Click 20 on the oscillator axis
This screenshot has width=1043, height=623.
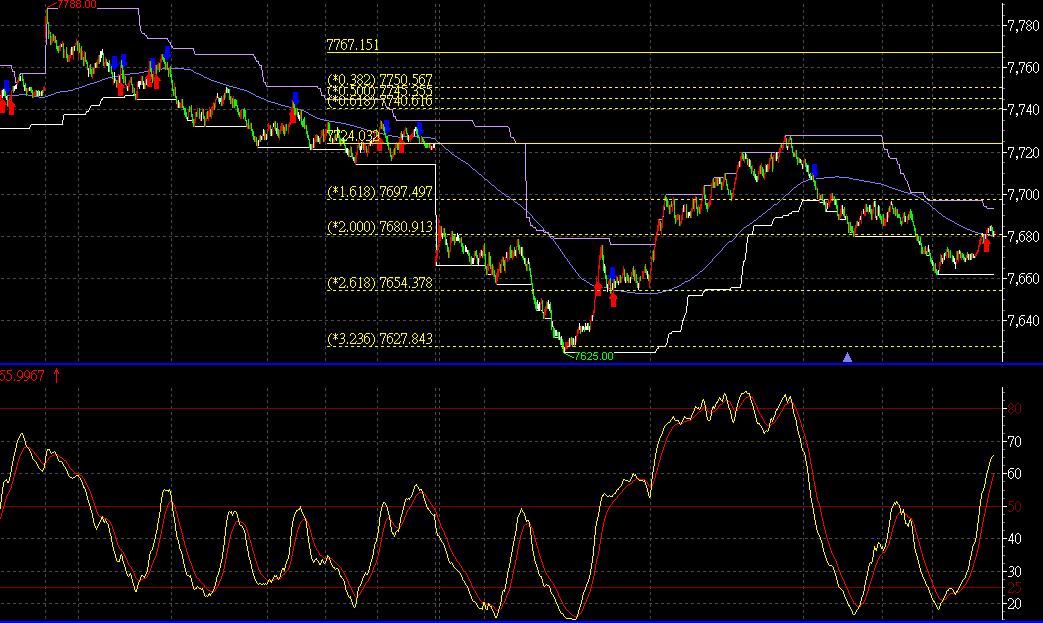click(x=1014, y=604)
